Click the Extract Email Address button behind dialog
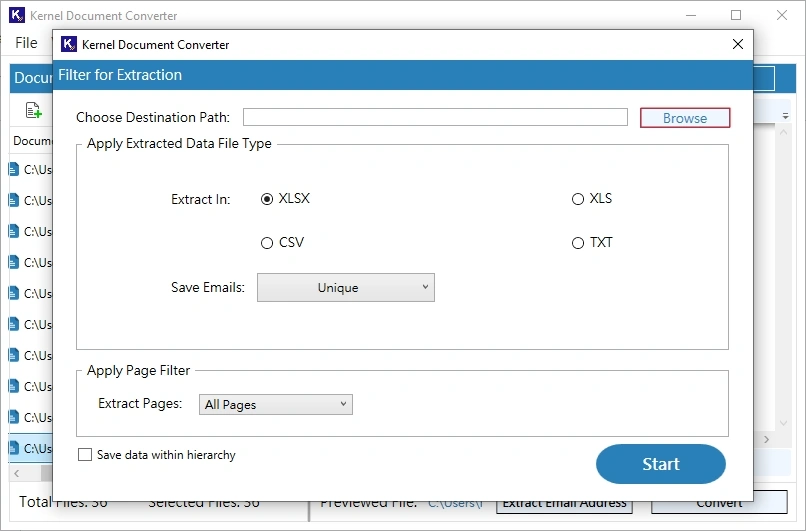The height and width of the screenshot is (531, 806). pos(564,505)
